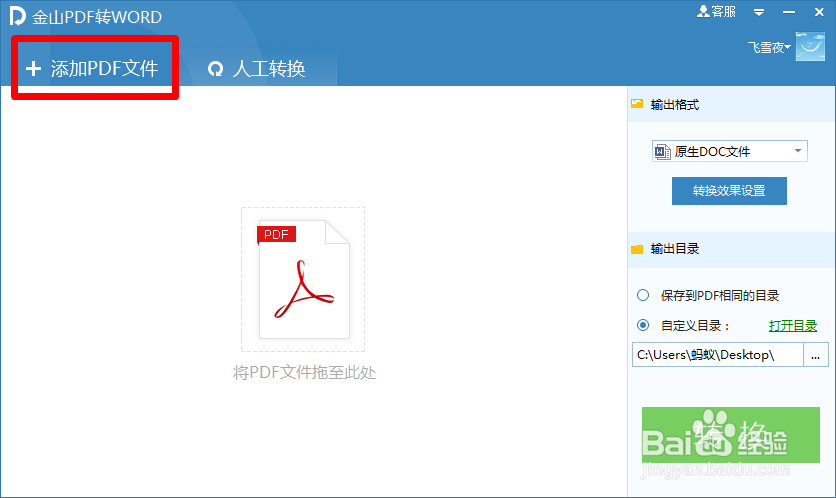Open the output directory link (打开目录)
The width and height of the screenshot is (836, 498).
click(x=792, y=325)
